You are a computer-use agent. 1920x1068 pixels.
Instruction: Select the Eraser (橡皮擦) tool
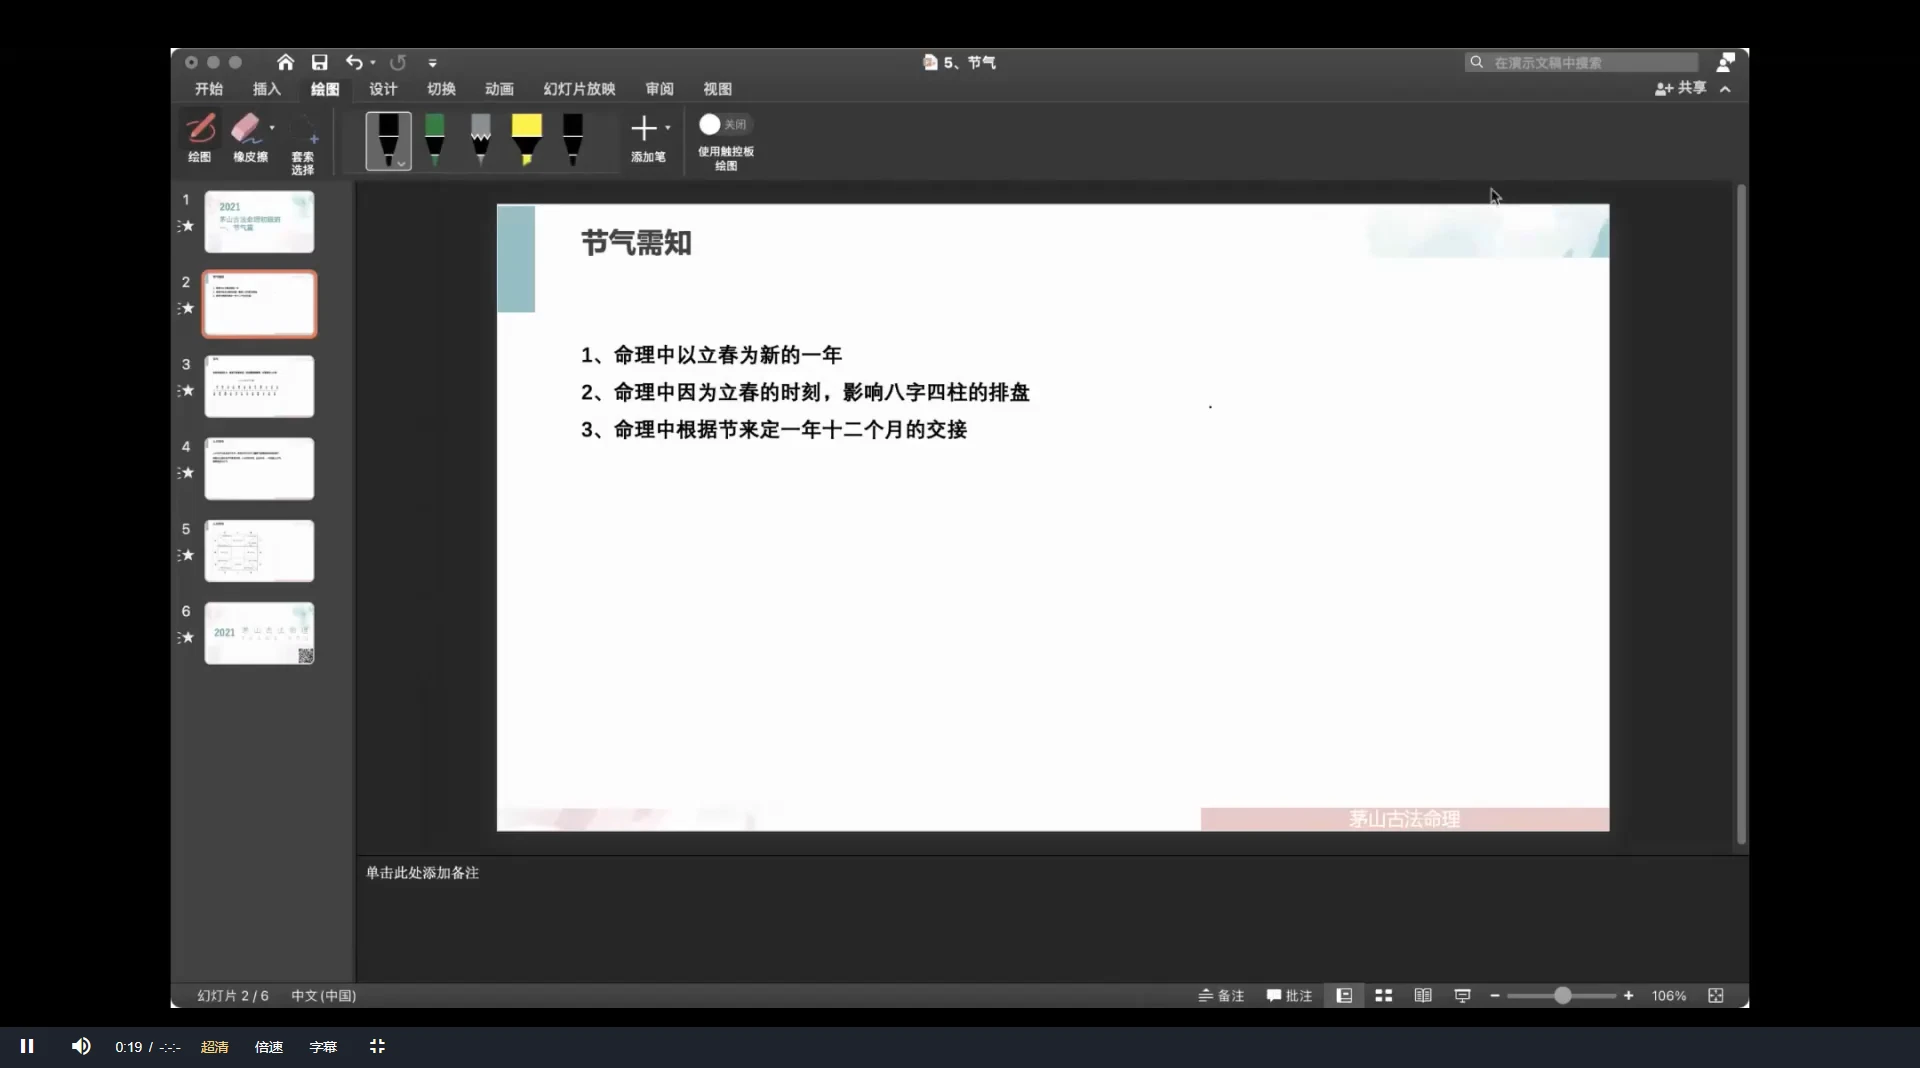[246, 136]
